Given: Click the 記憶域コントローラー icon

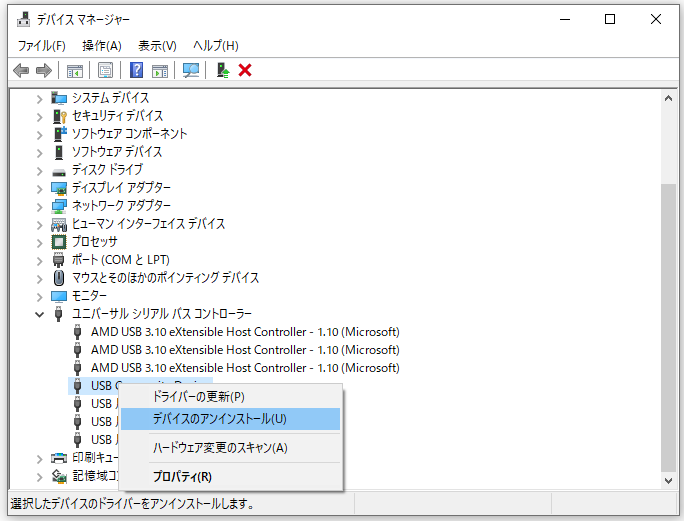Looking at the screenshot, I should (x=59, y=476).
